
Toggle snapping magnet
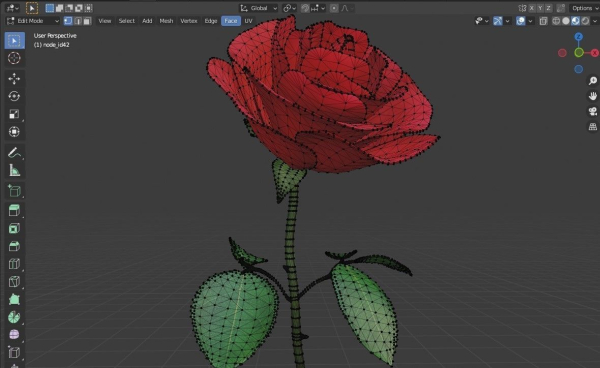tap(305, 8)
